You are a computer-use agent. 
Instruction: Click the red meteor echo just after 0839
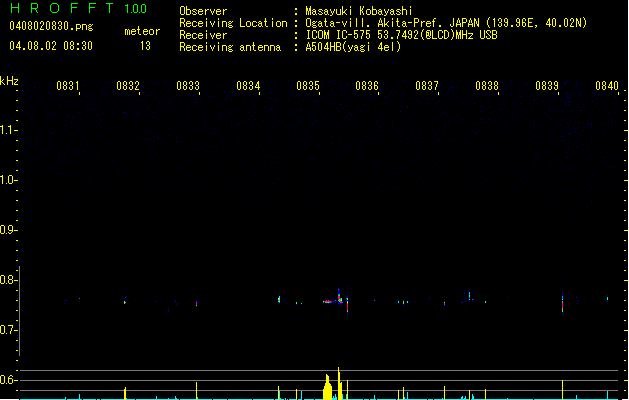coord(562,304)
